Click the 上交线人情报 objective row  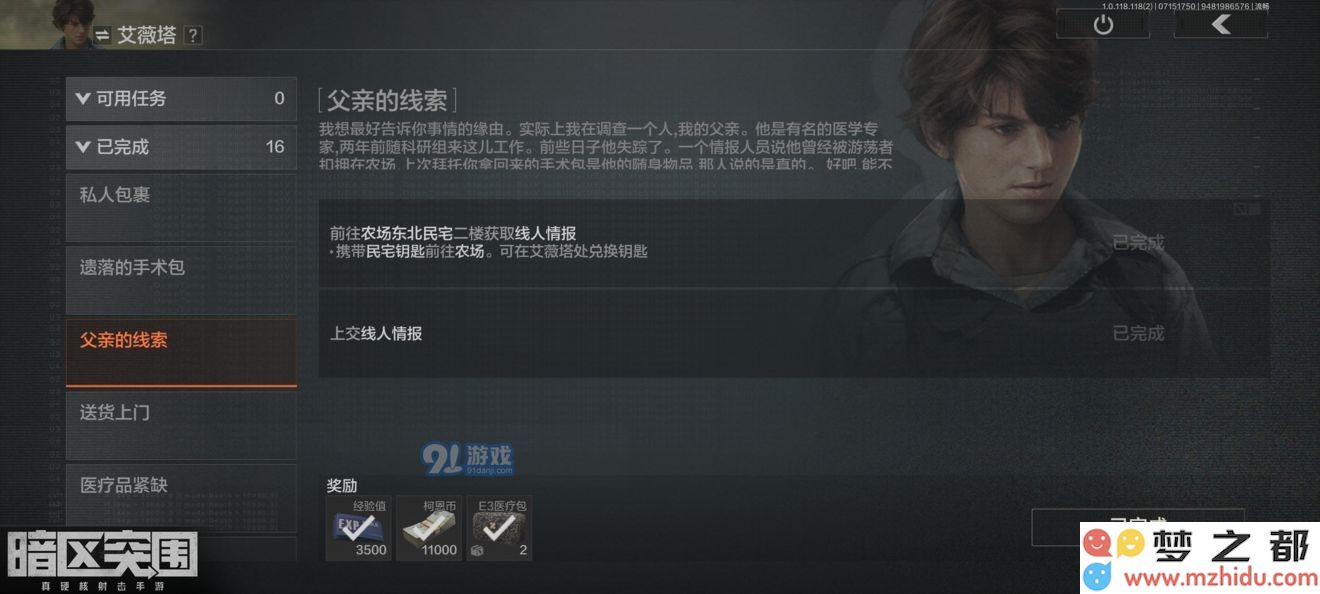click(794, 334)
